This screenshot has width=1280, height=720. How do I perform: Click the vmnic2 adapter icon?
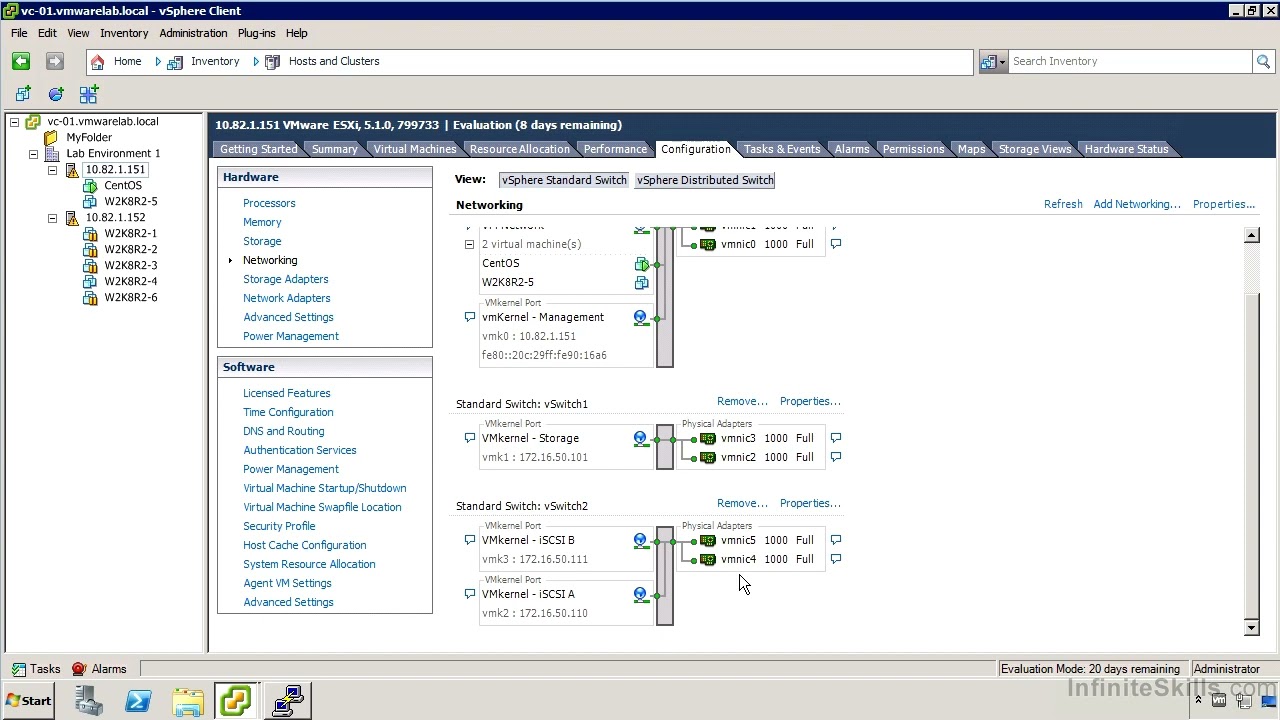708,457
